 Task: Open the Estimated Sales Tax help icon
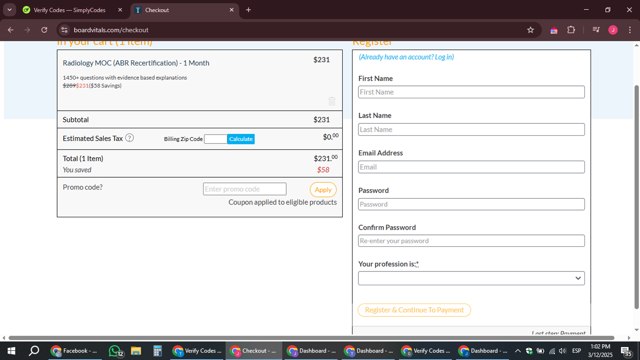coord(129,138)
